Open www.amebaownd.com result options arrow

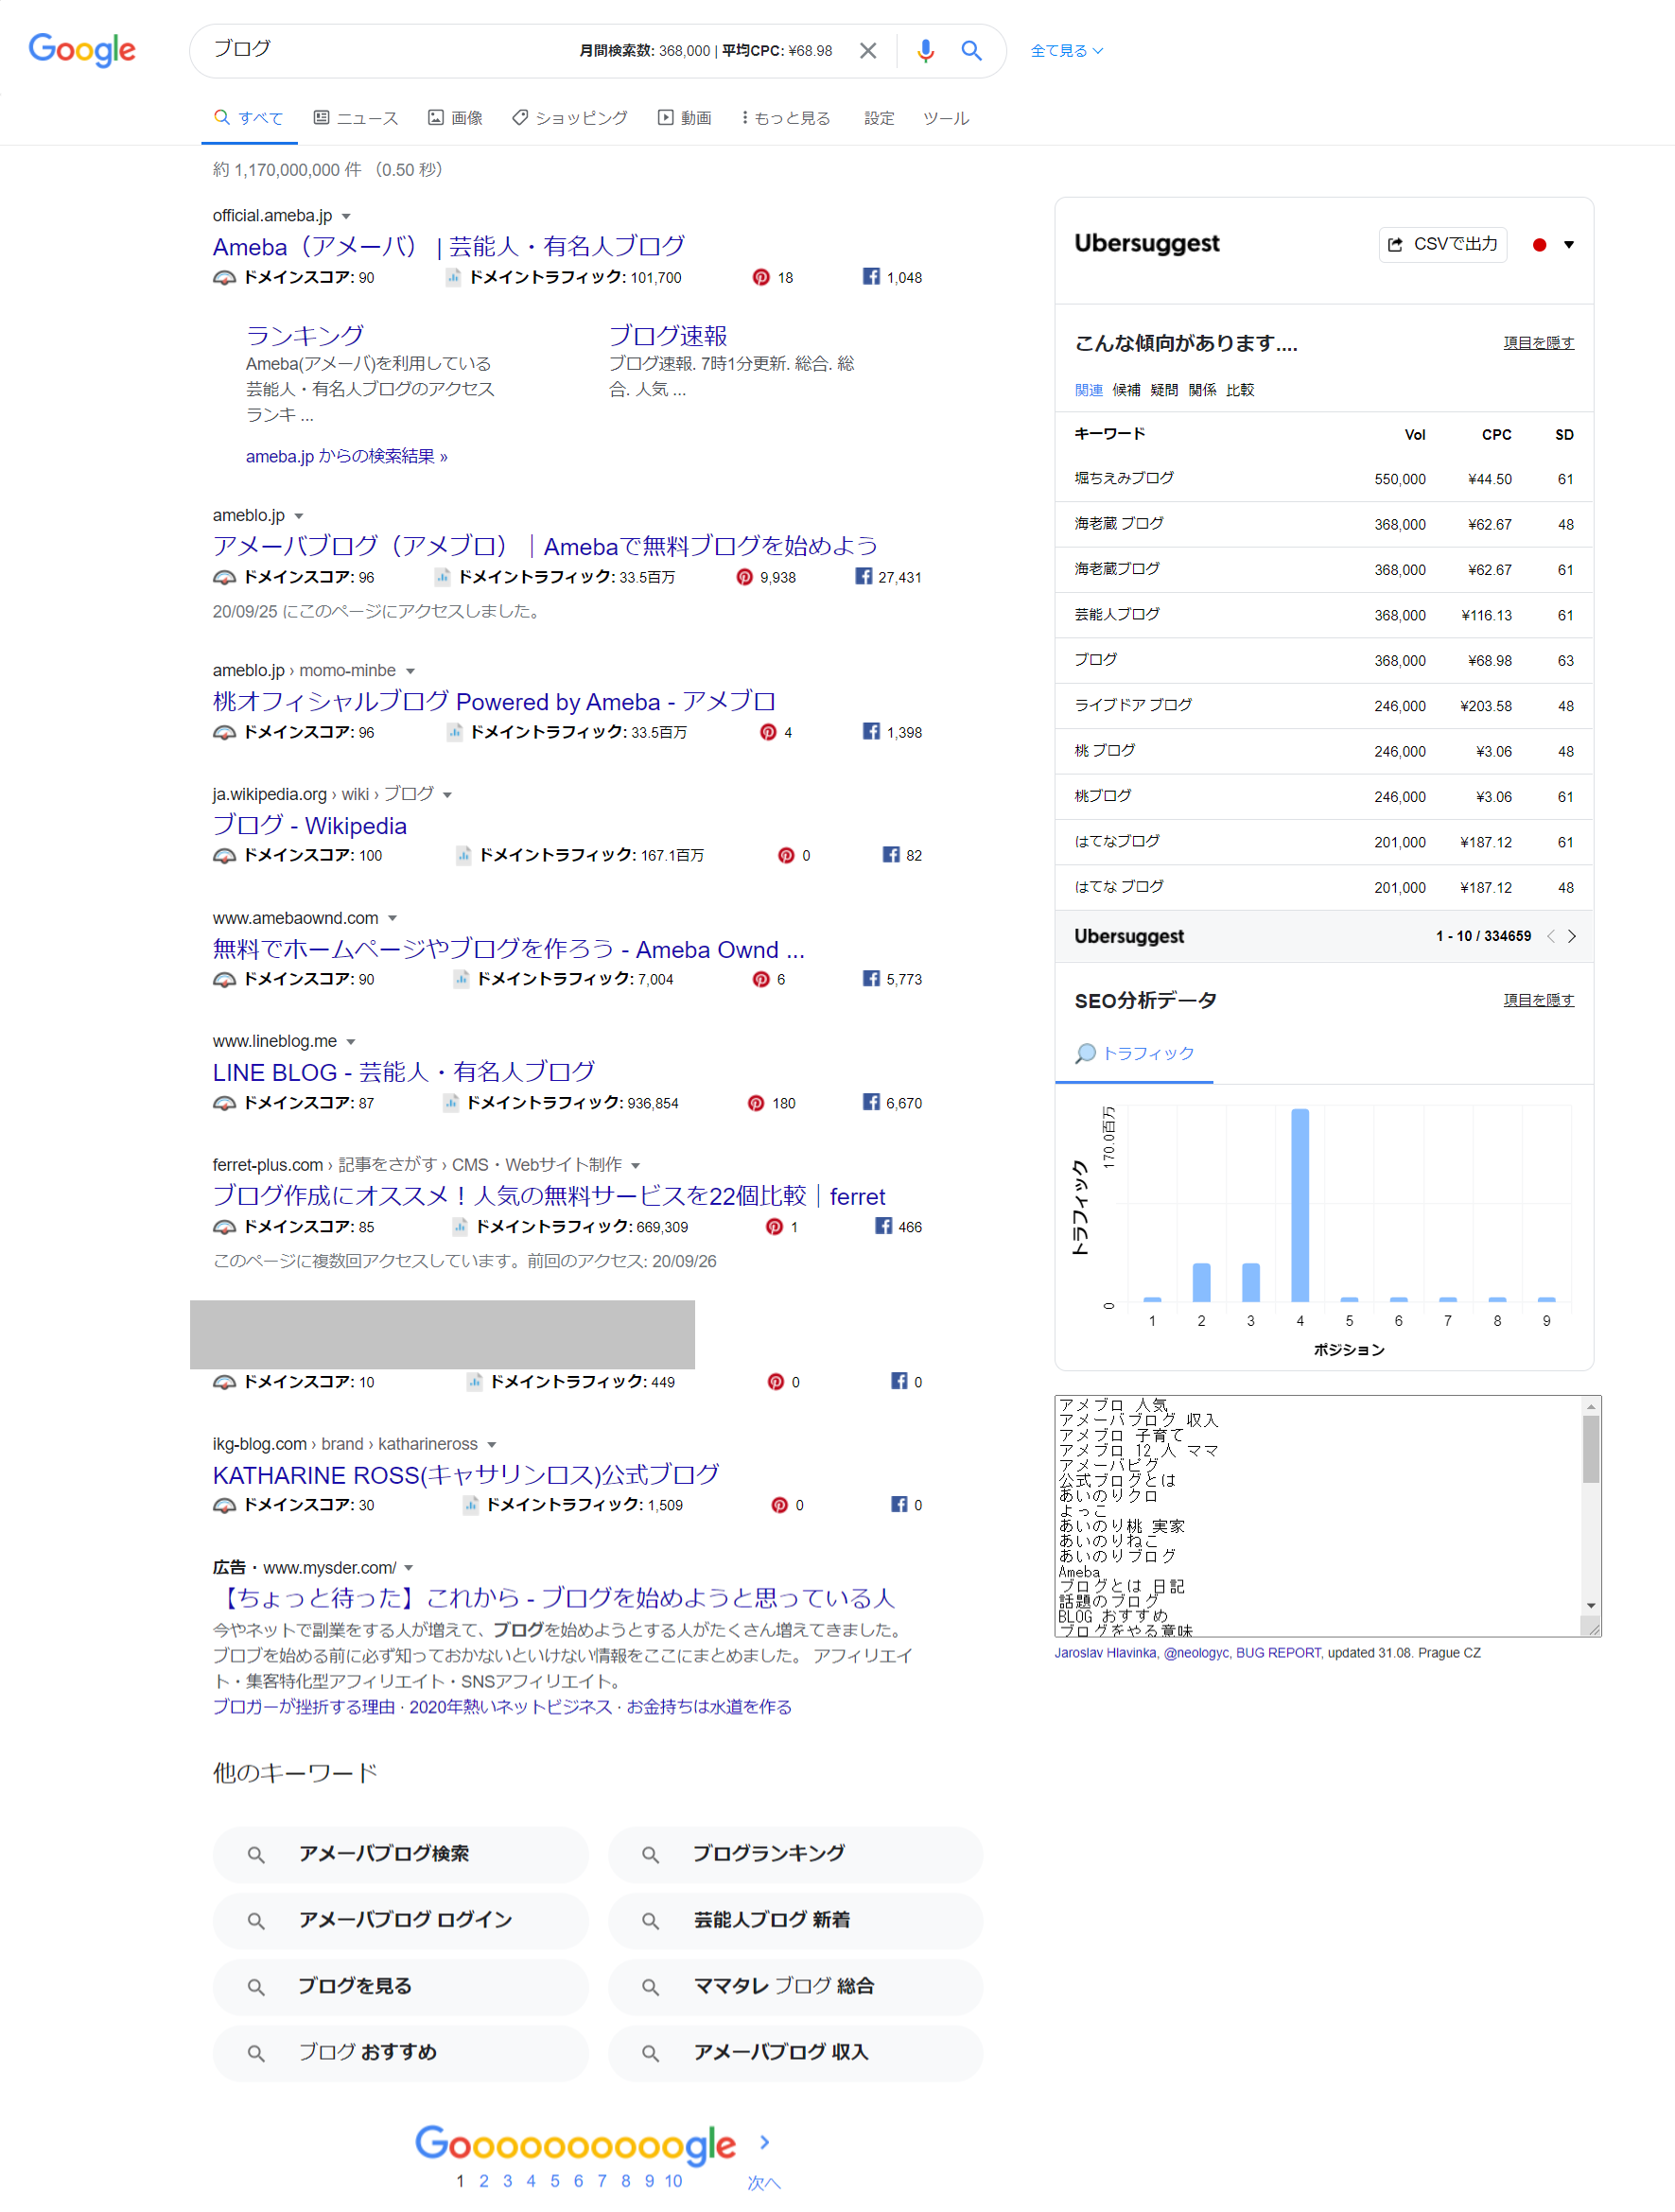tap(392, 918)
